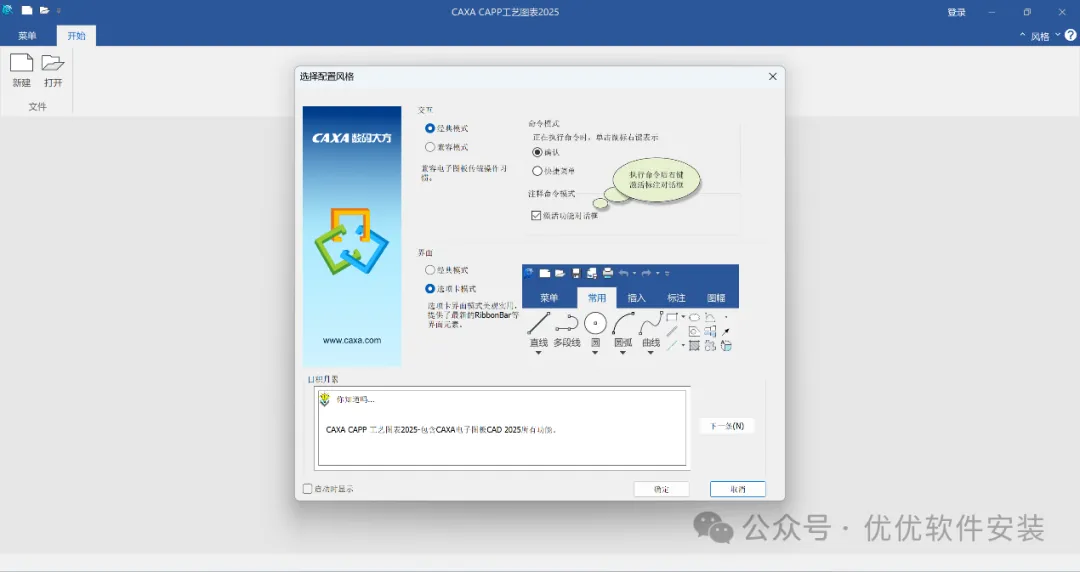Click the 新建 ribbon button
The height and width of the screenshot is (572, 1080).
point(21,70)
